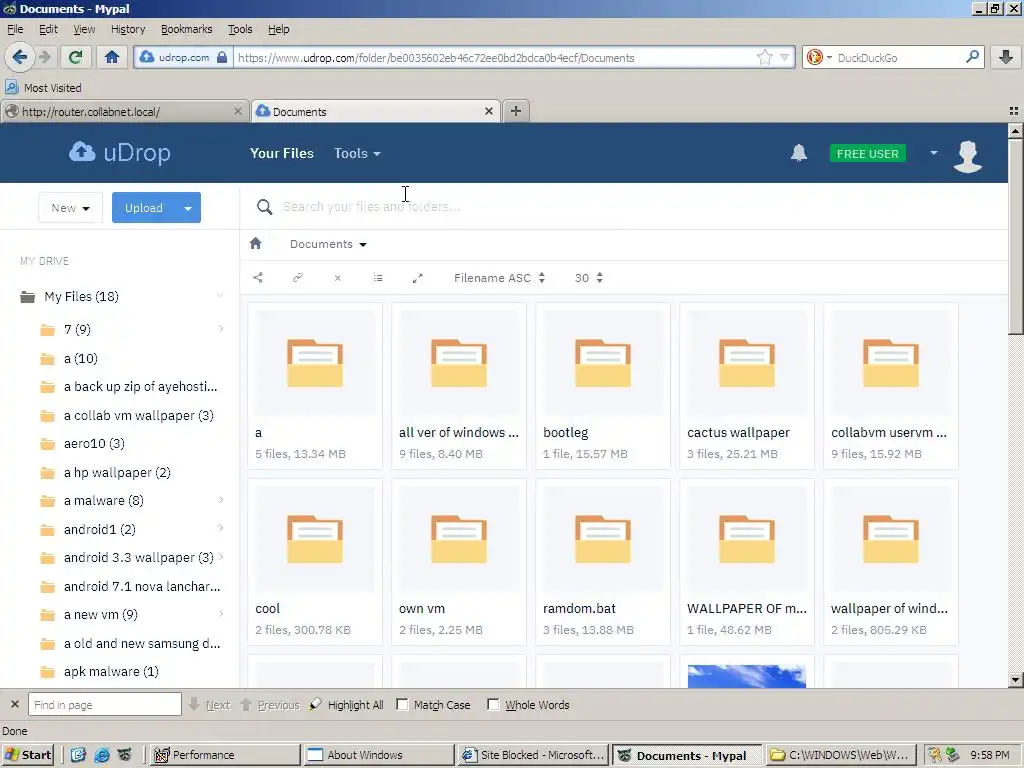The height and width of the screenshot is (768, 1024).
Task: Open the new tab plus button
Action: 515,111
